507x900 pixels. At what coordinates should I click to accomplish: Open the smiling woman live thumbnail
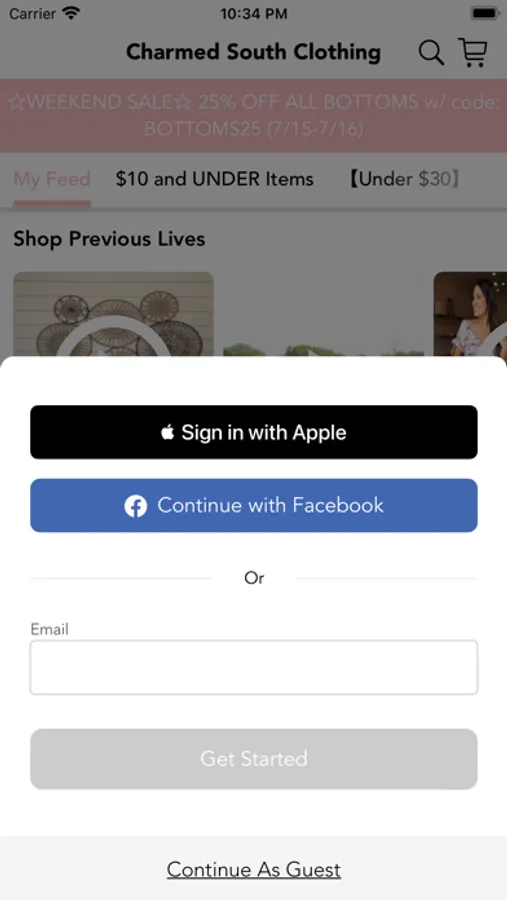pyautogui.click(x=470, y=314)
